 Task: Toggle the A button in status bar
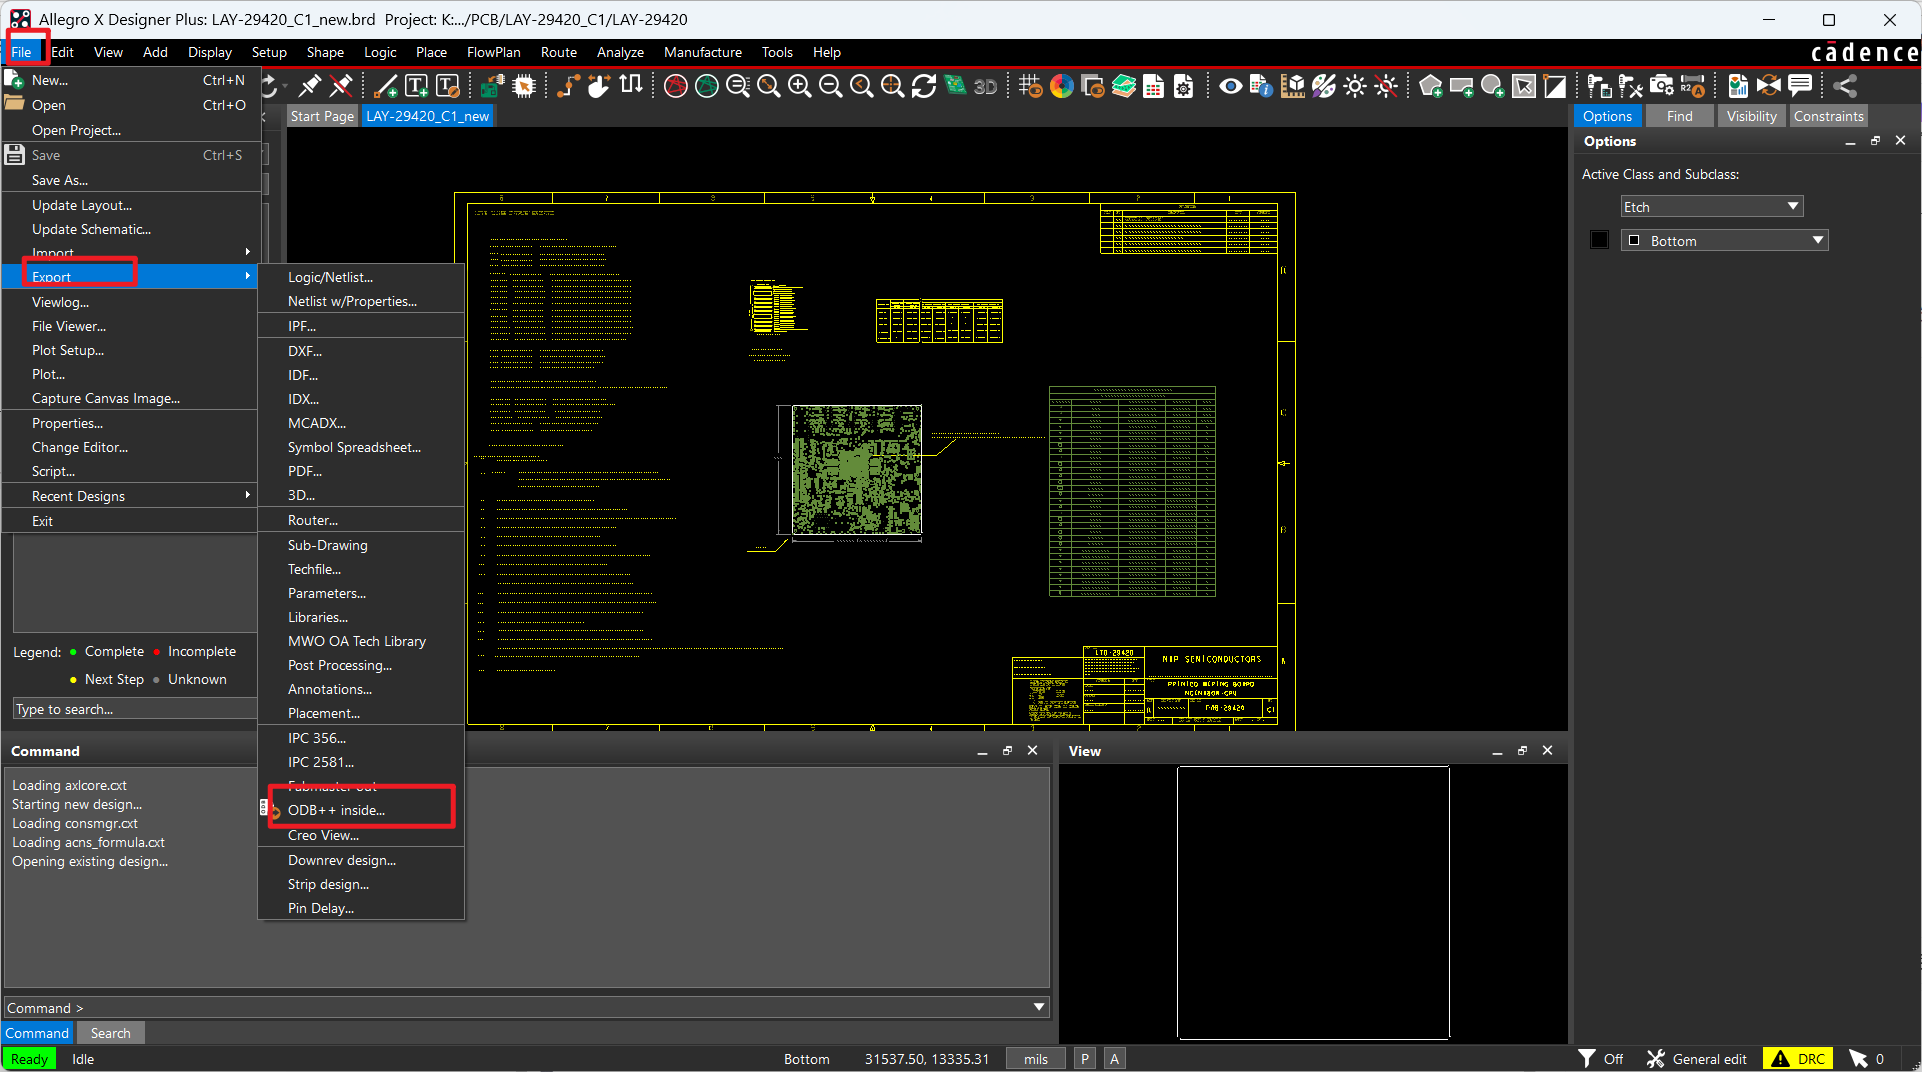pyautogui.click(x=1114, y=1059)
